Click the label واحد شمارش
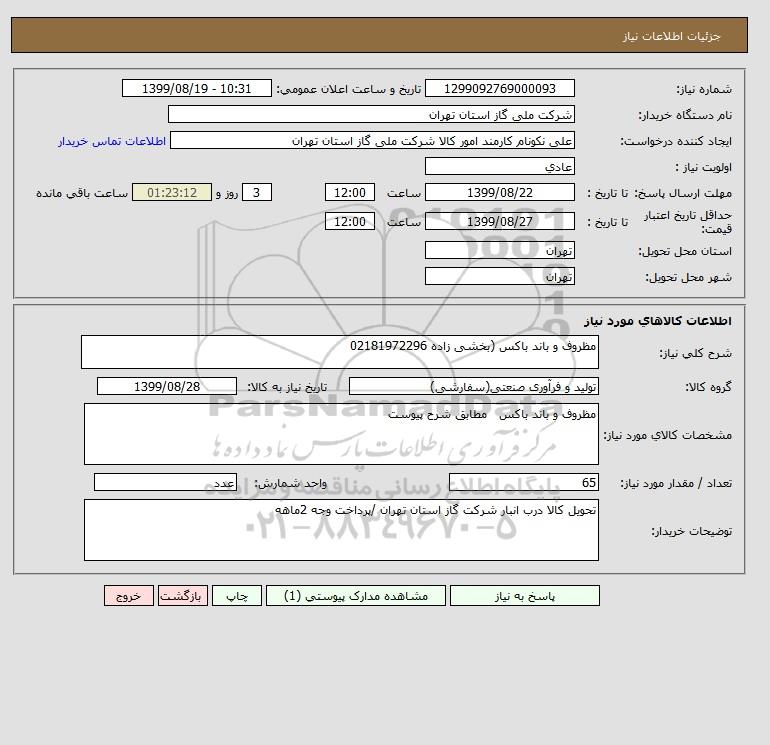This screenshot has width=770, height=745. click(290, 484)
